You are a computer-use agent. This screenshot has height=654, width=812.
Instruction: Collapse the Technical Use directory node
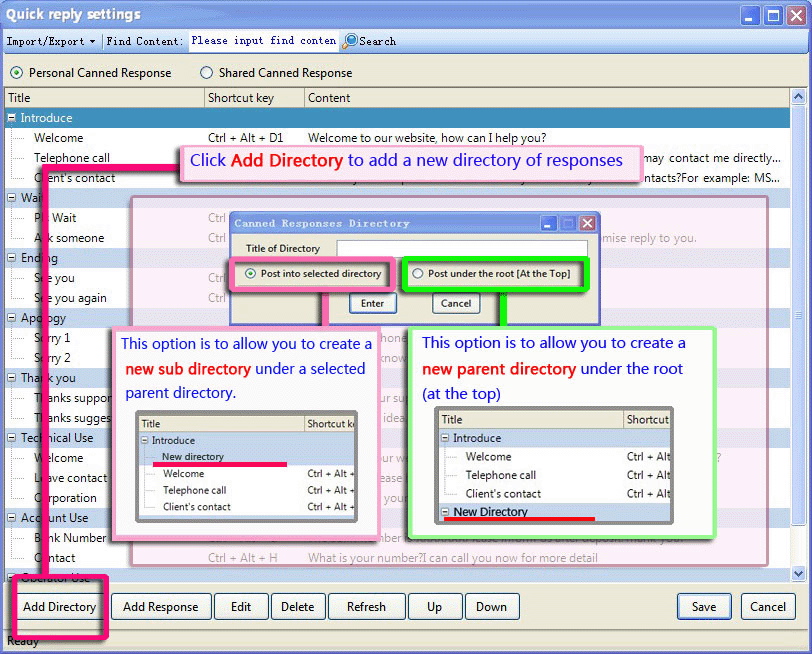[11, 438]
